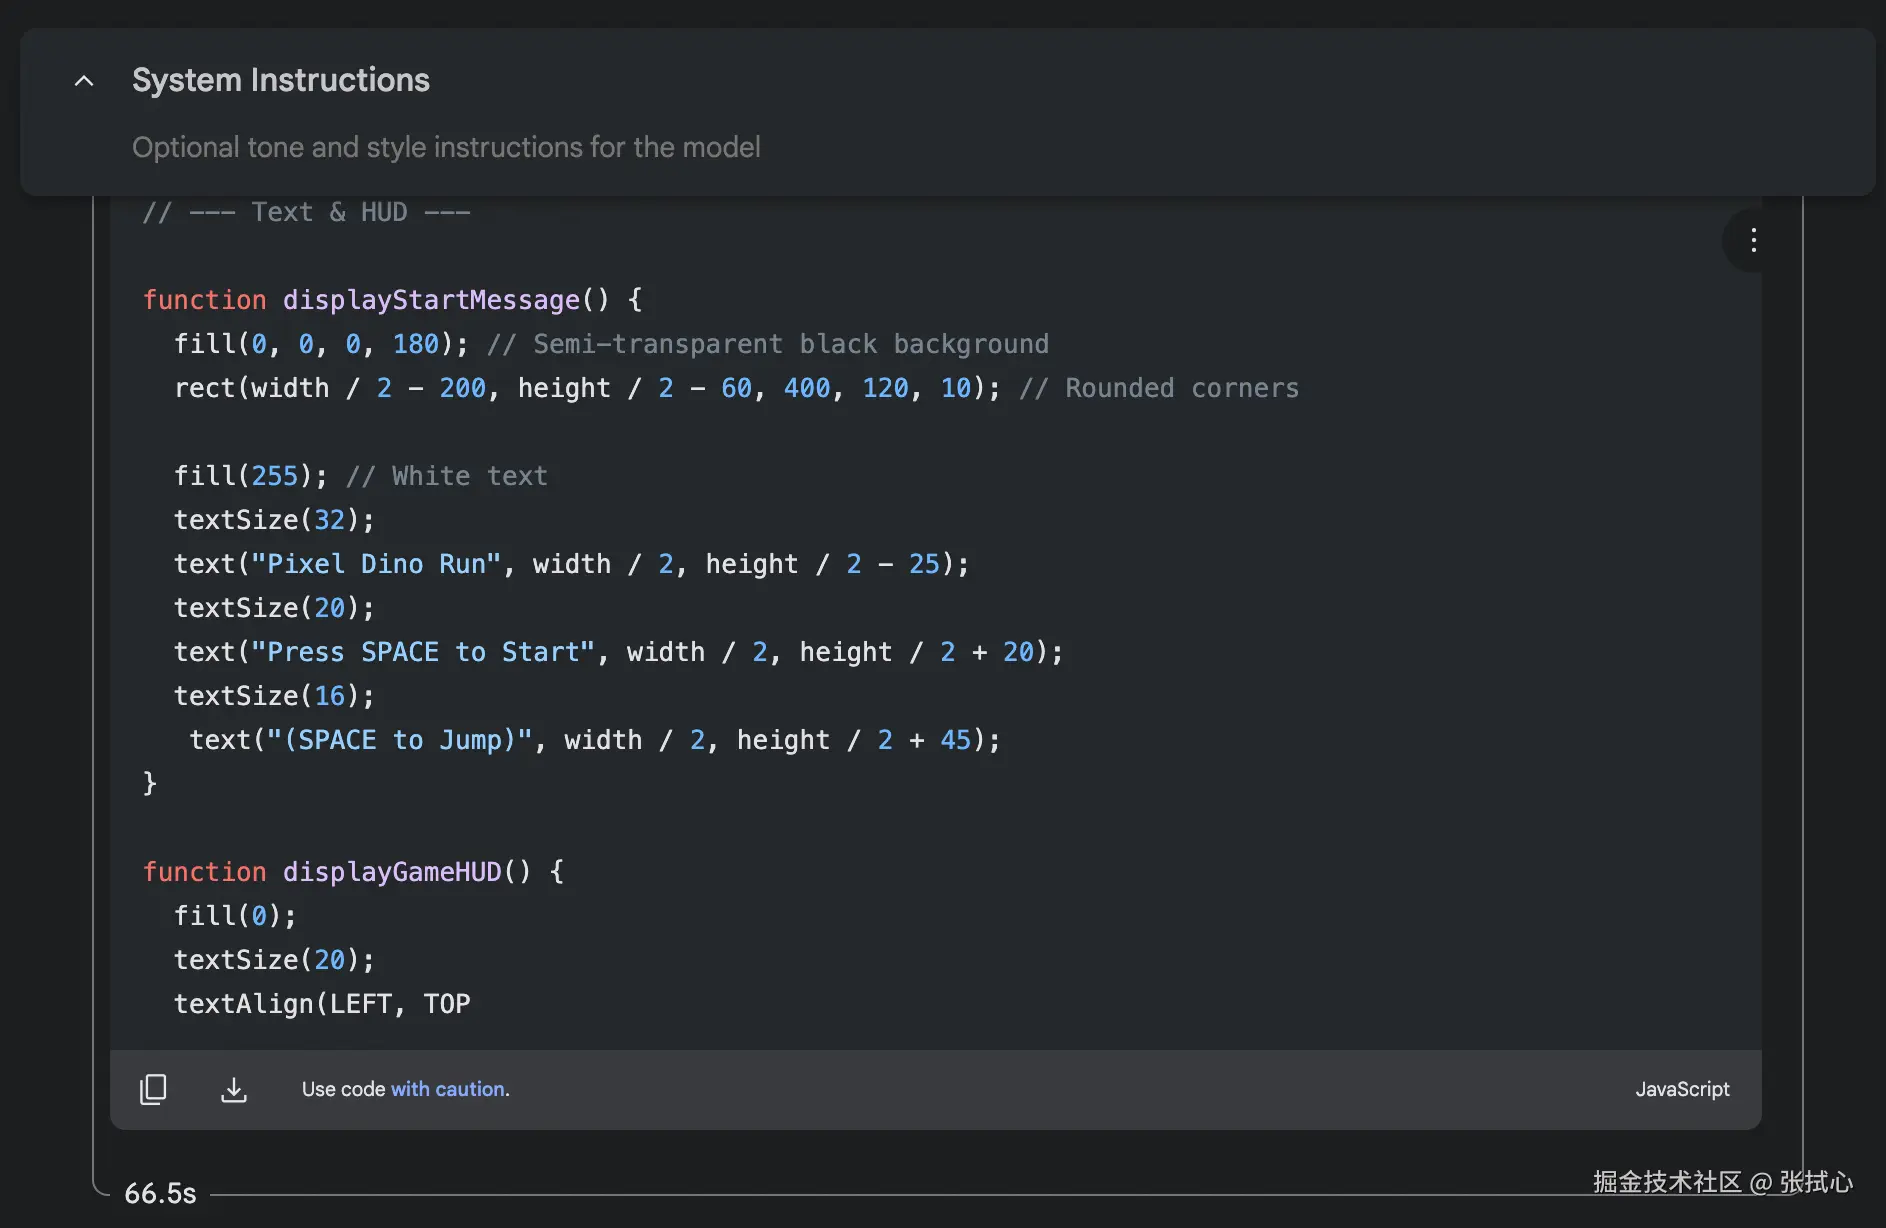The image size is (1886, 1228).
Task: Click the 'Semi-transparent black background' comment
Action: coord(768,344)
